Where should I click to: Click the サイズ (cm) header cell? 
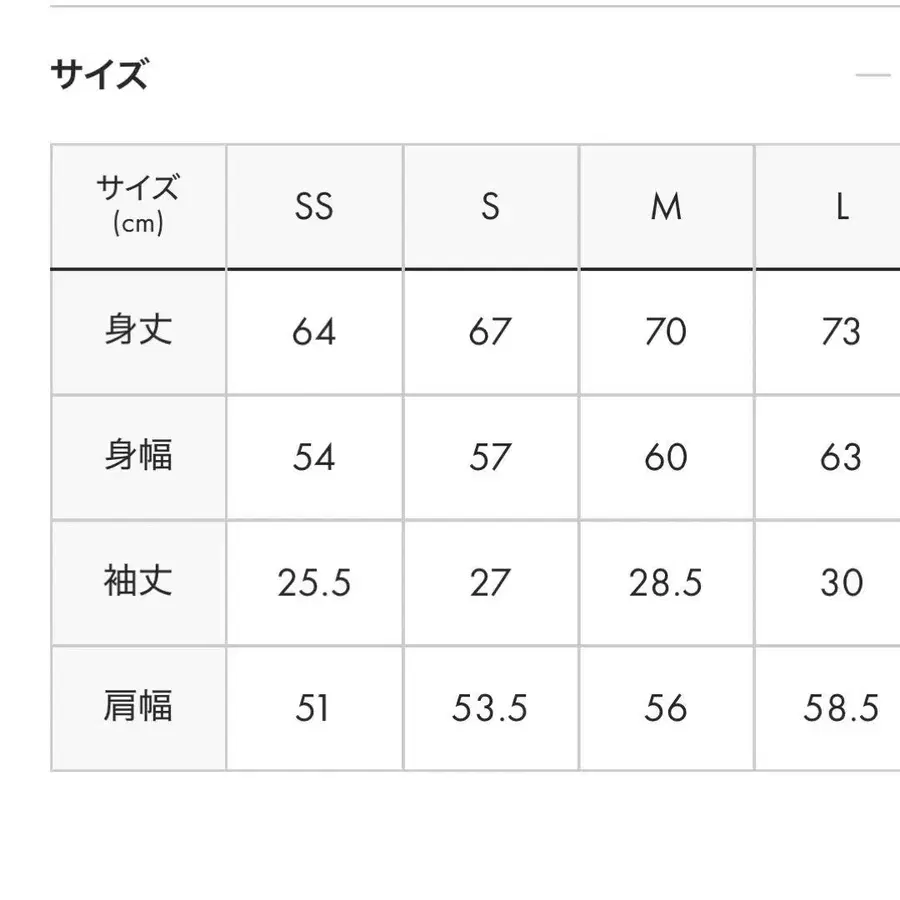pyautogui.click(x=138, y=205)
